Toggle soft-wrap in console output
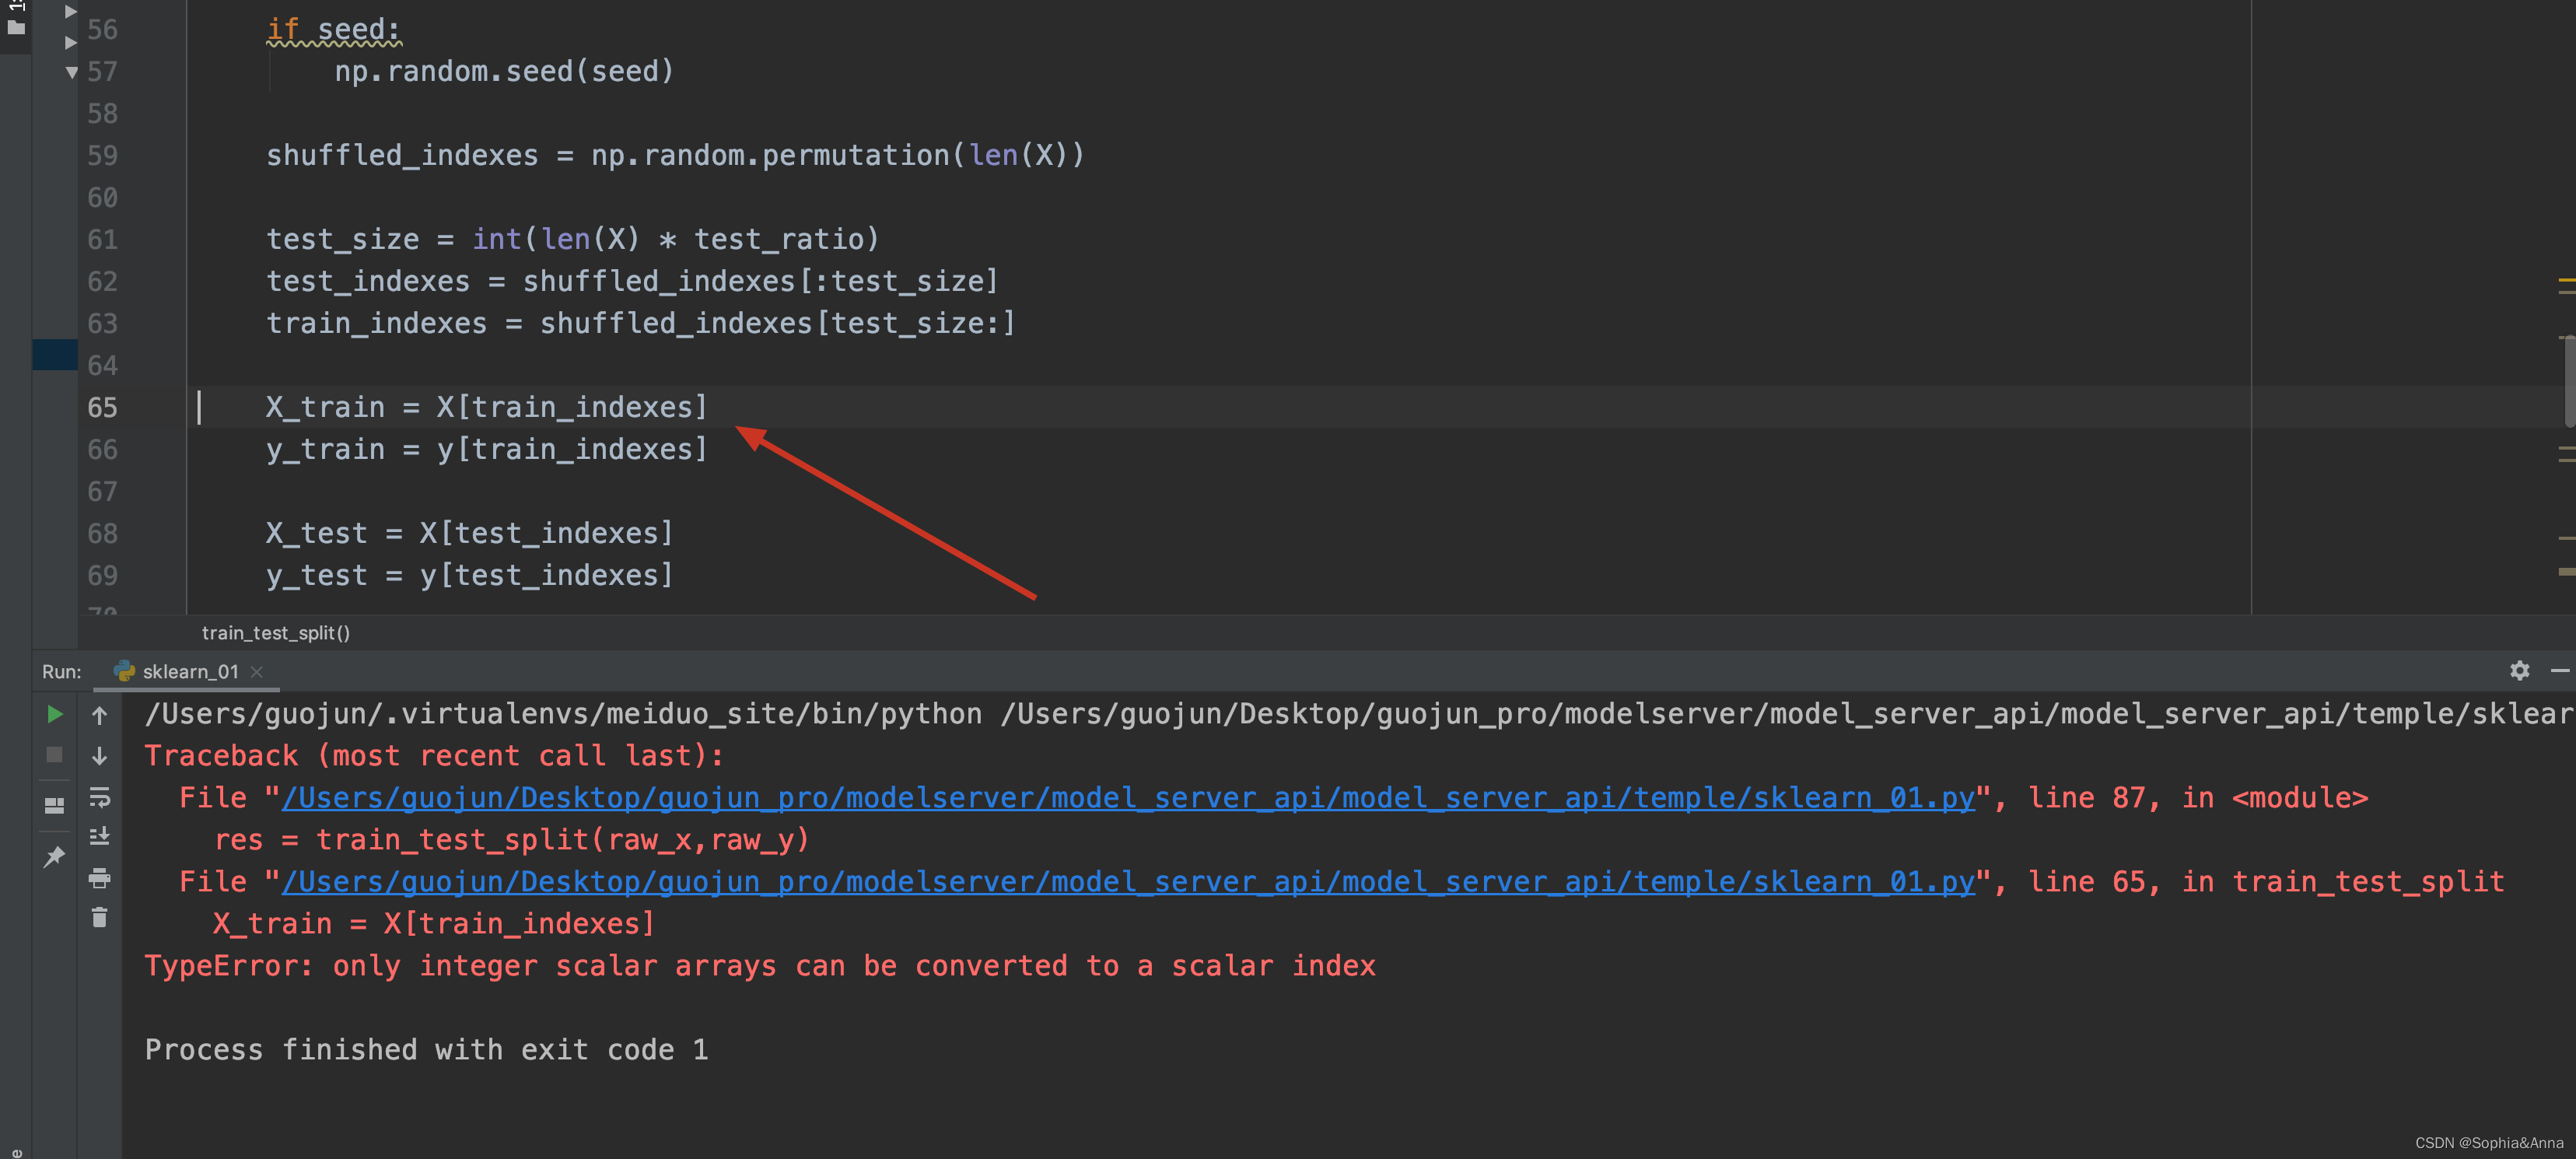Image resolution: width=2576 pixels, height=1159 pixels. 99,797
